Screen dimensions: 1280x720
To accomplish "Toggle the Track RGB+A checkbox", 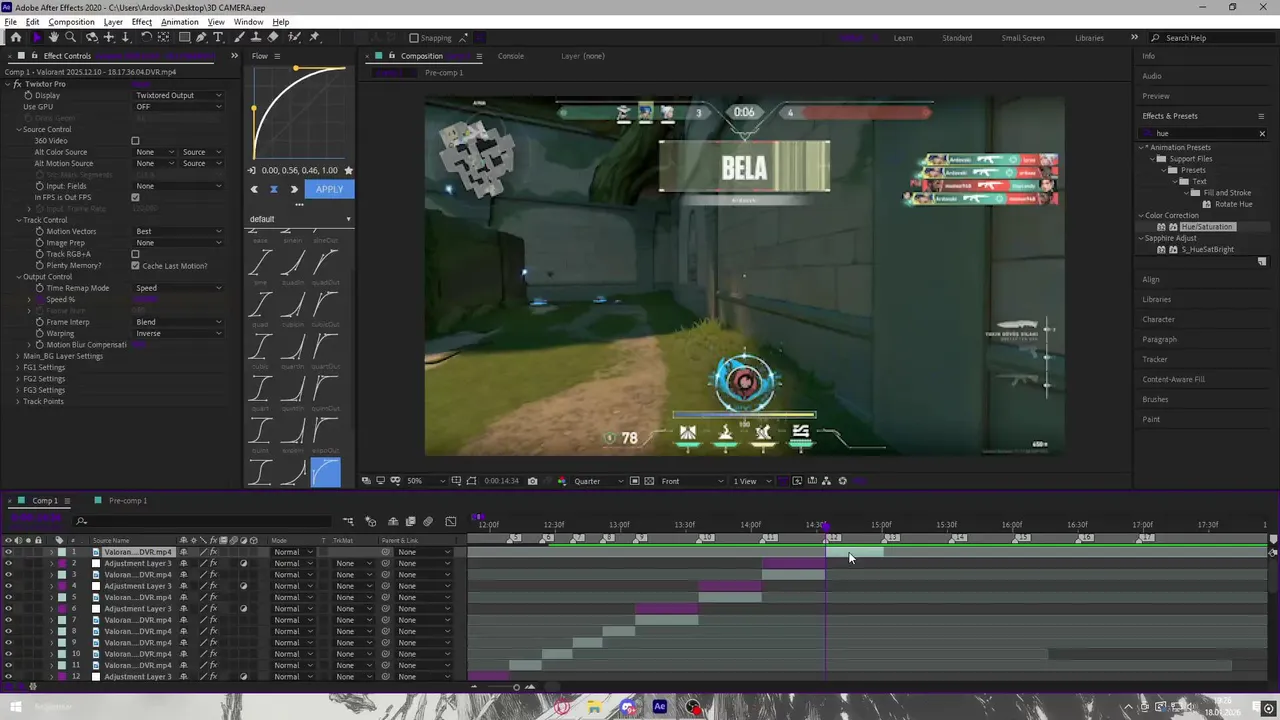I will click(x=135, y=254).
